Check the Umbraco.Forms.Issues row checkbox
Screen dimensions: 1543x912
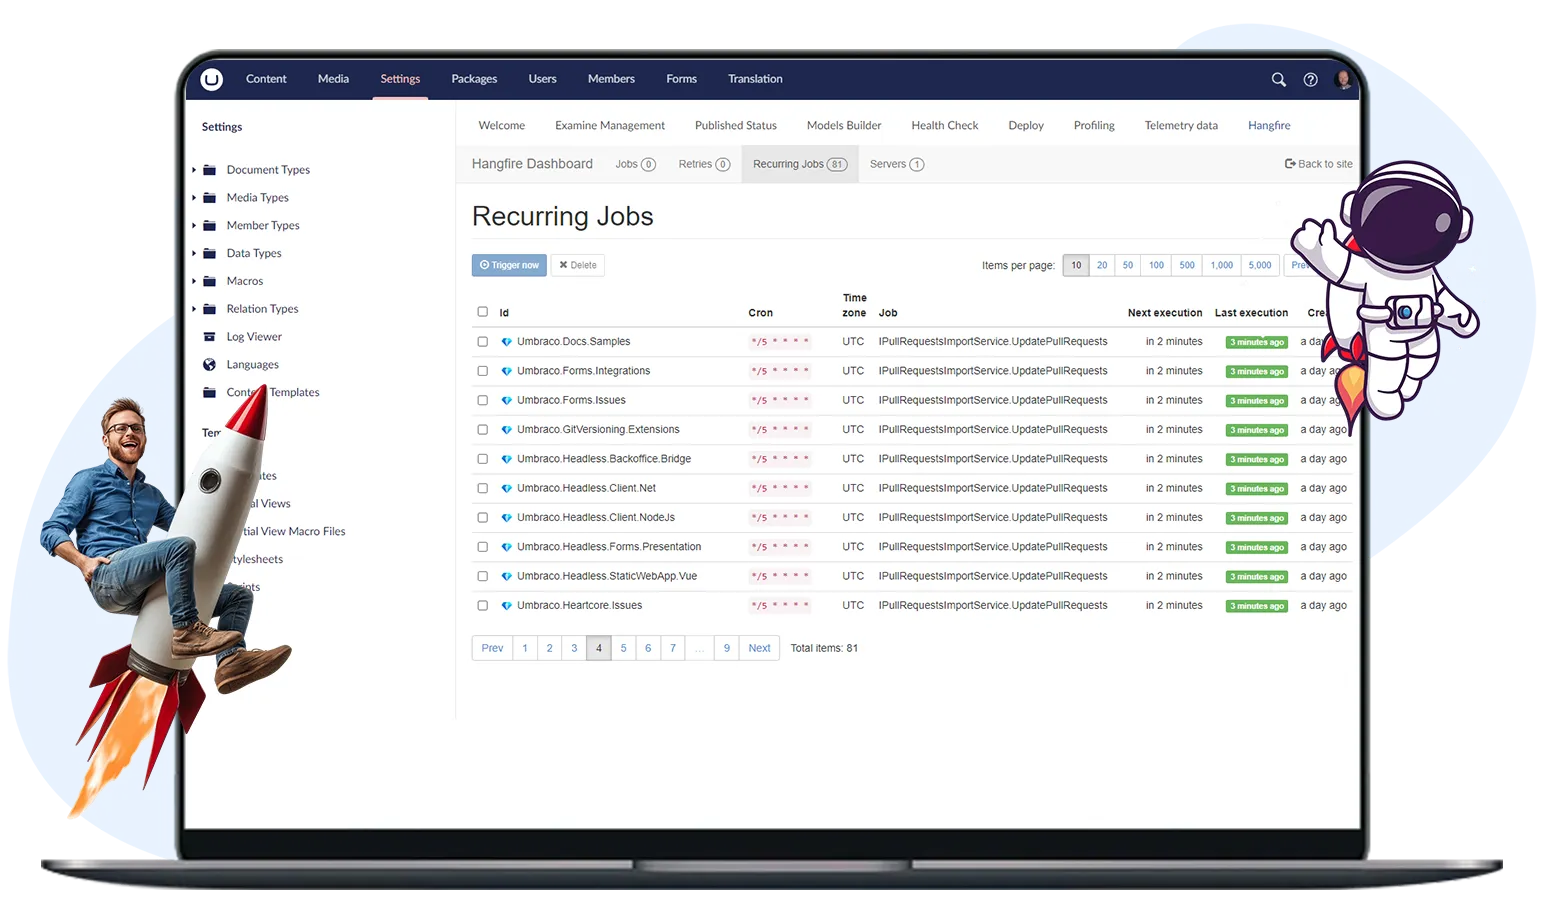483,400
